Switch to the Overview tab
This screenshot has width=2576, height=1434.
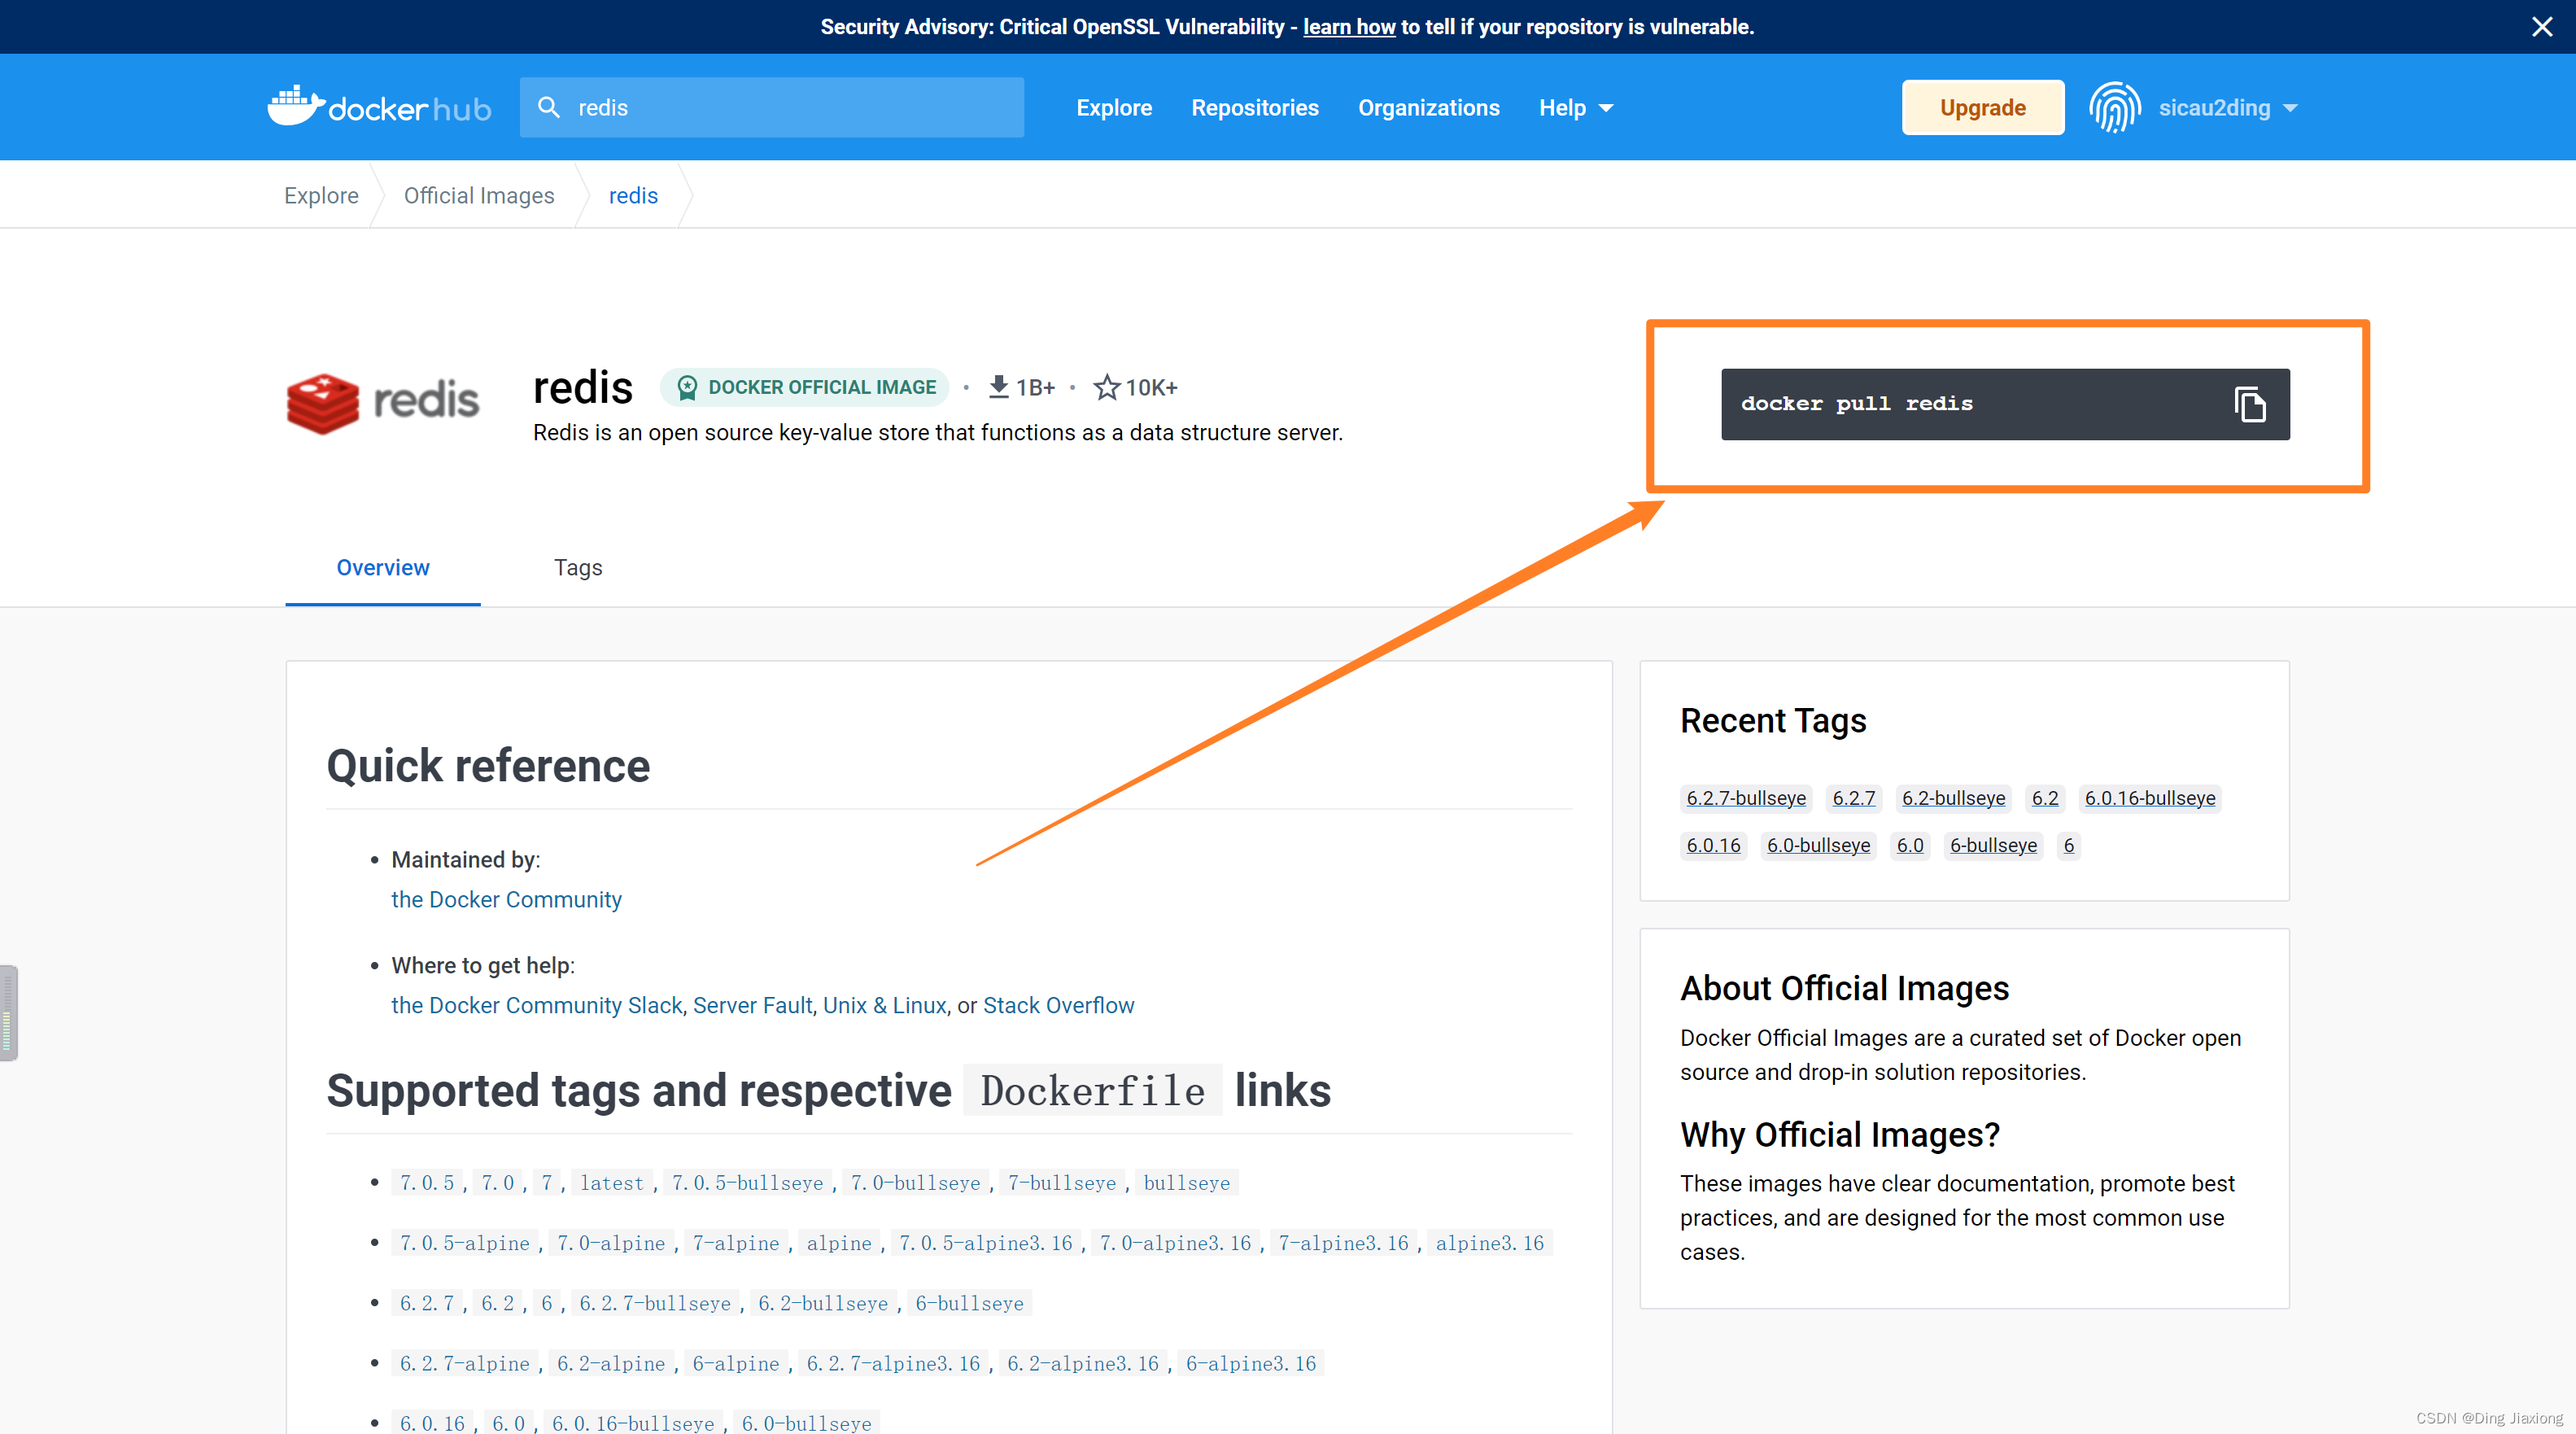click(383, 567)
